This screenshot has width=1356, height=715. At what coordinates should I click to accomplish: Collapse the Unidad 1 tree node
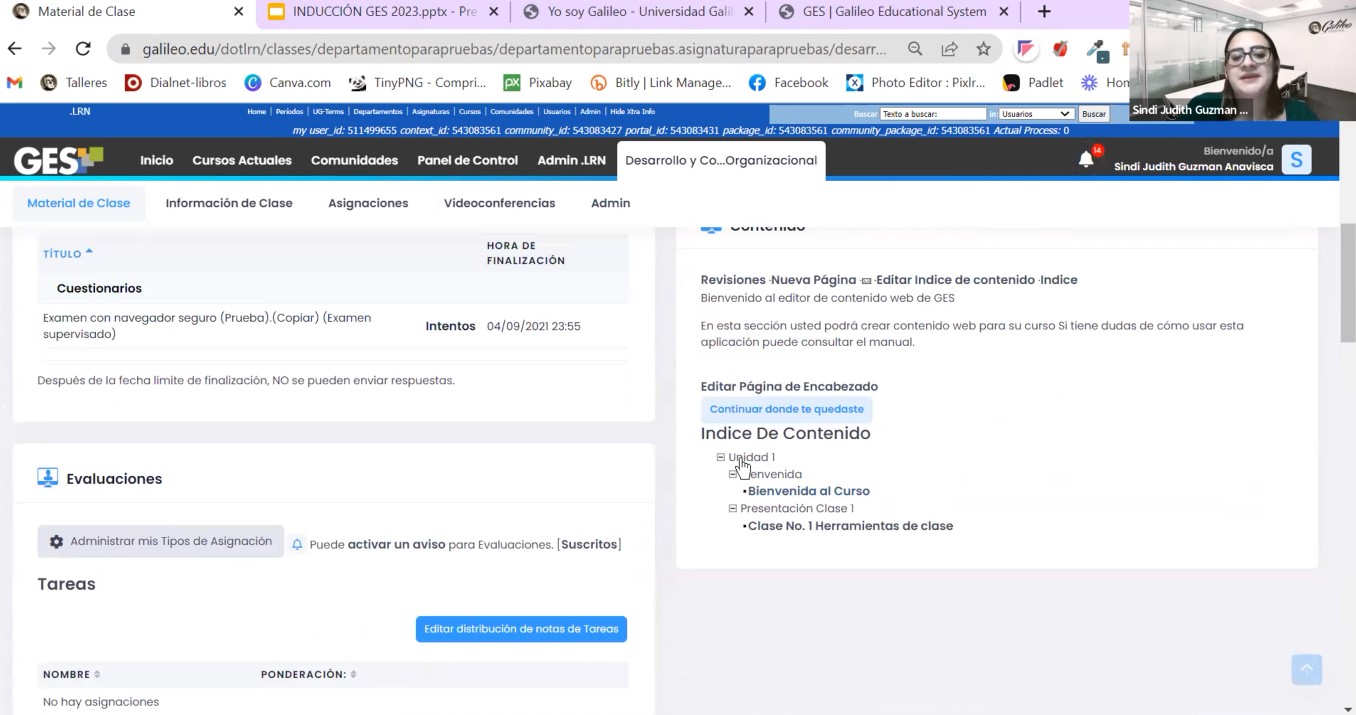[720, 457]
